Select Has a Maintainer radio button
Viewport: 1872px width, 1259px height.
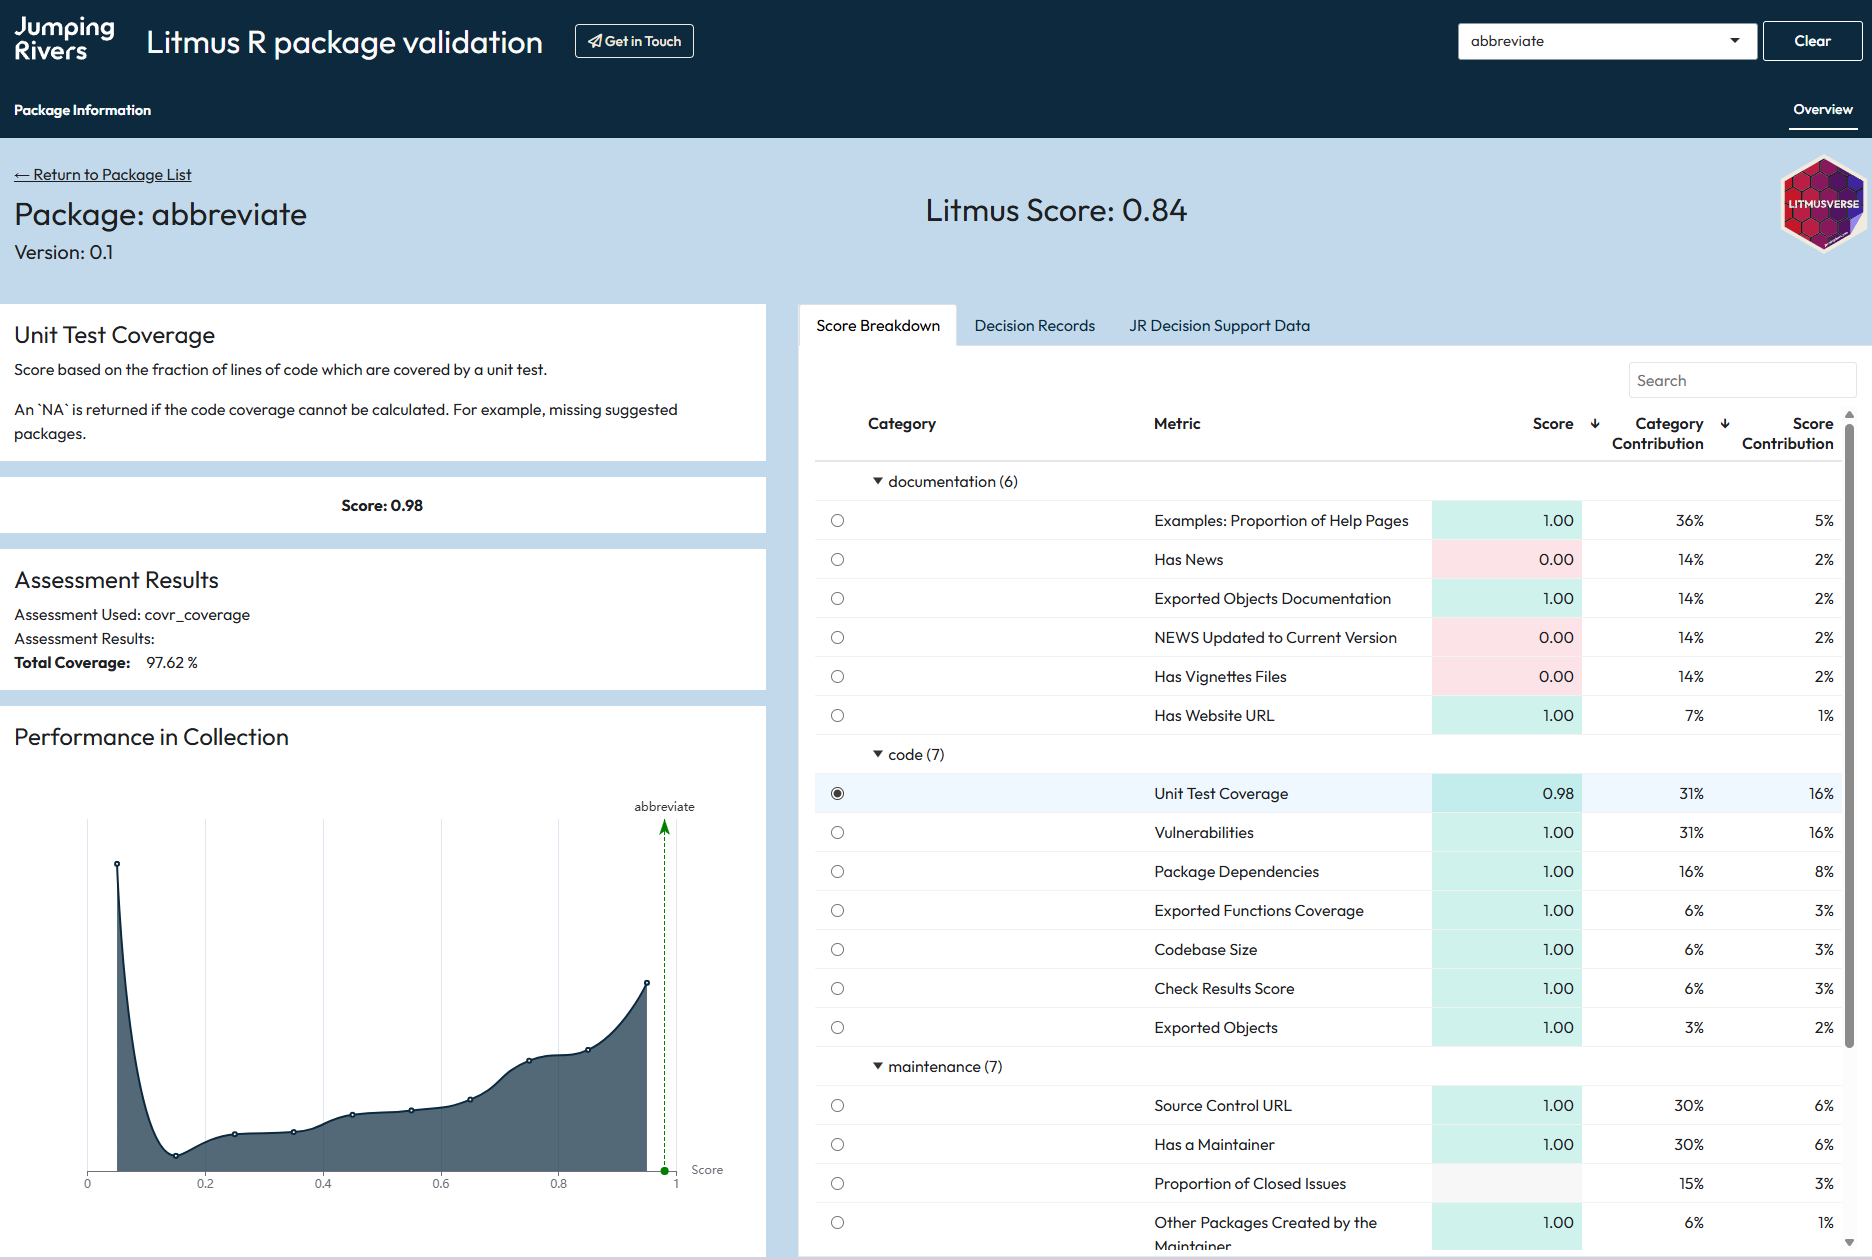(838, 1145)
